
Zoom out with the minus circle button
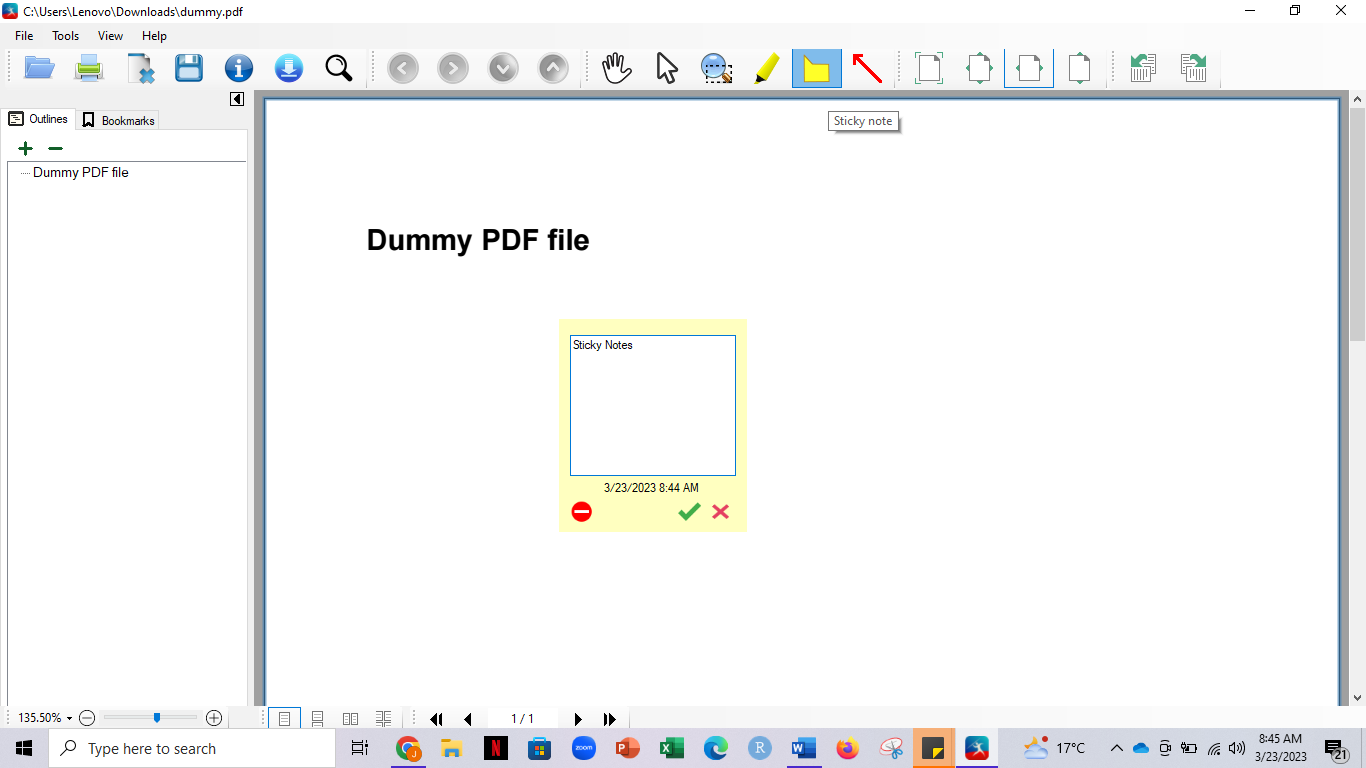pos(87,718)
